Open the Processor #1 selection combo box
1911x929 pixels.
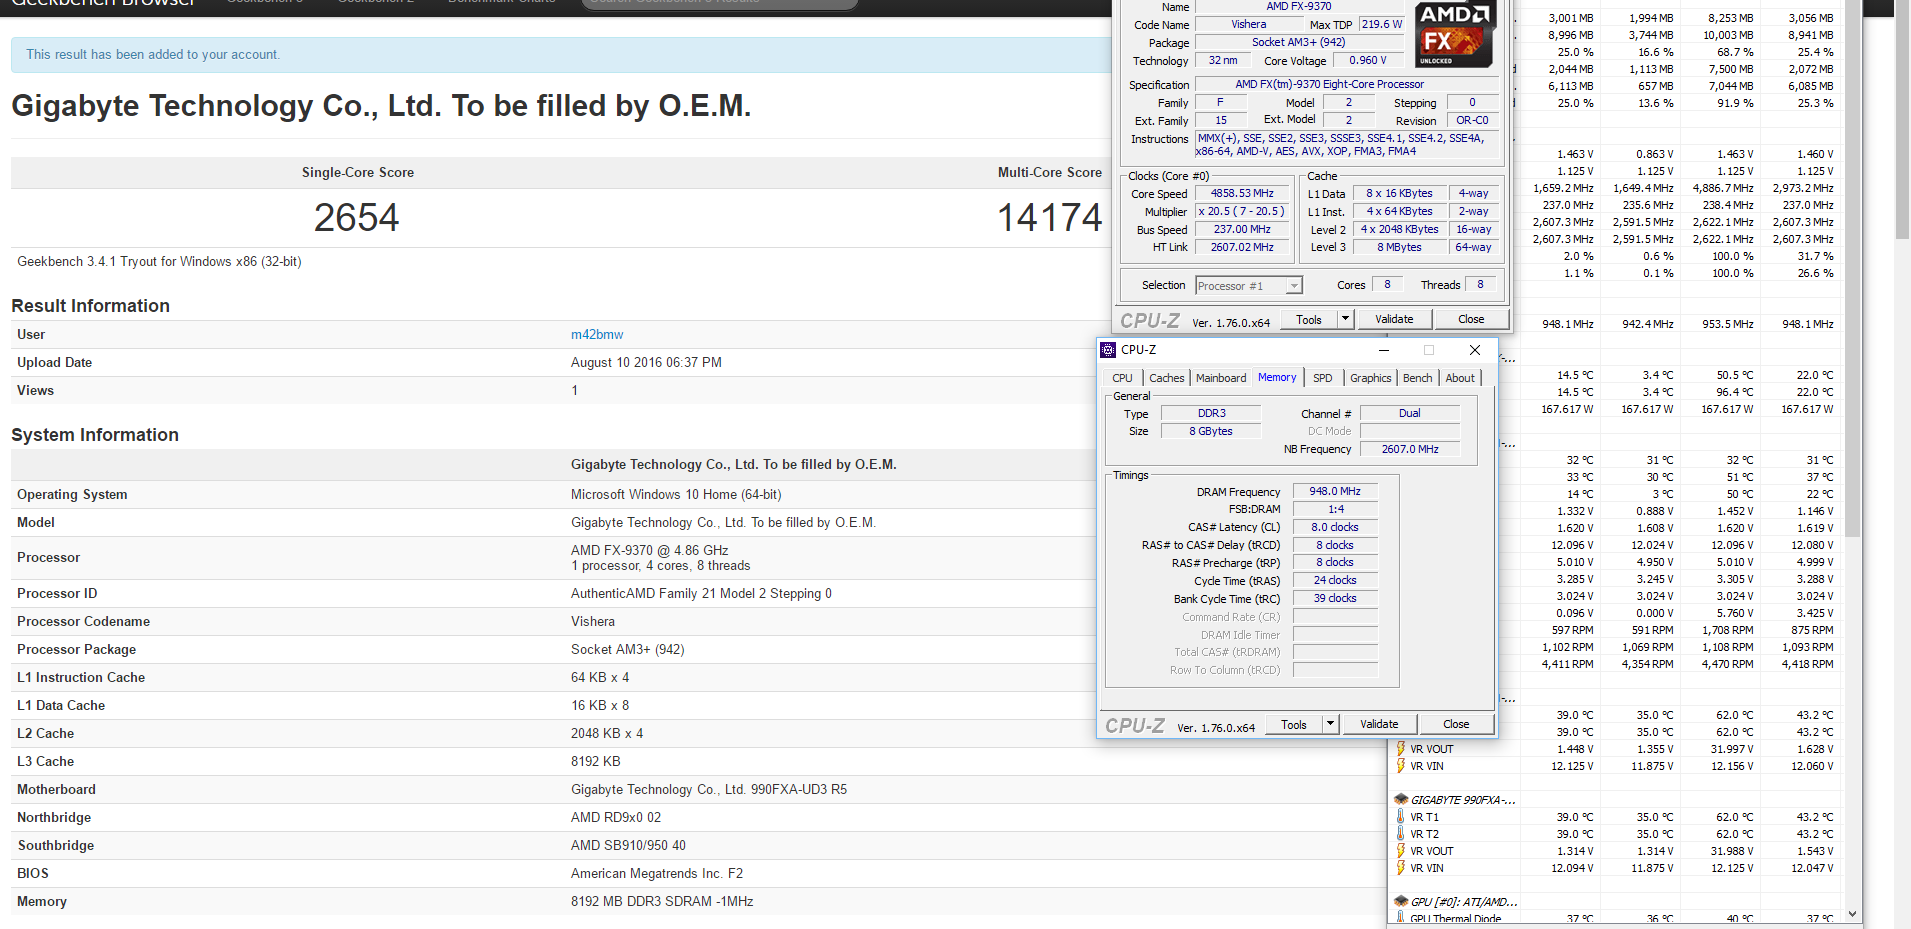[1249, 286]
